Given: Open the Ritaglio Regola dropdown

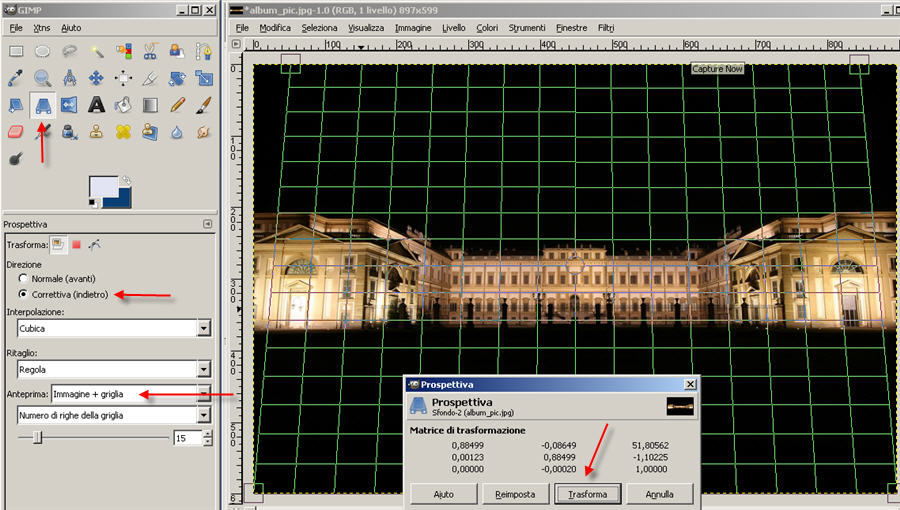Looking at the screenshot, I should pyautogui.click(x=204, y=370).
